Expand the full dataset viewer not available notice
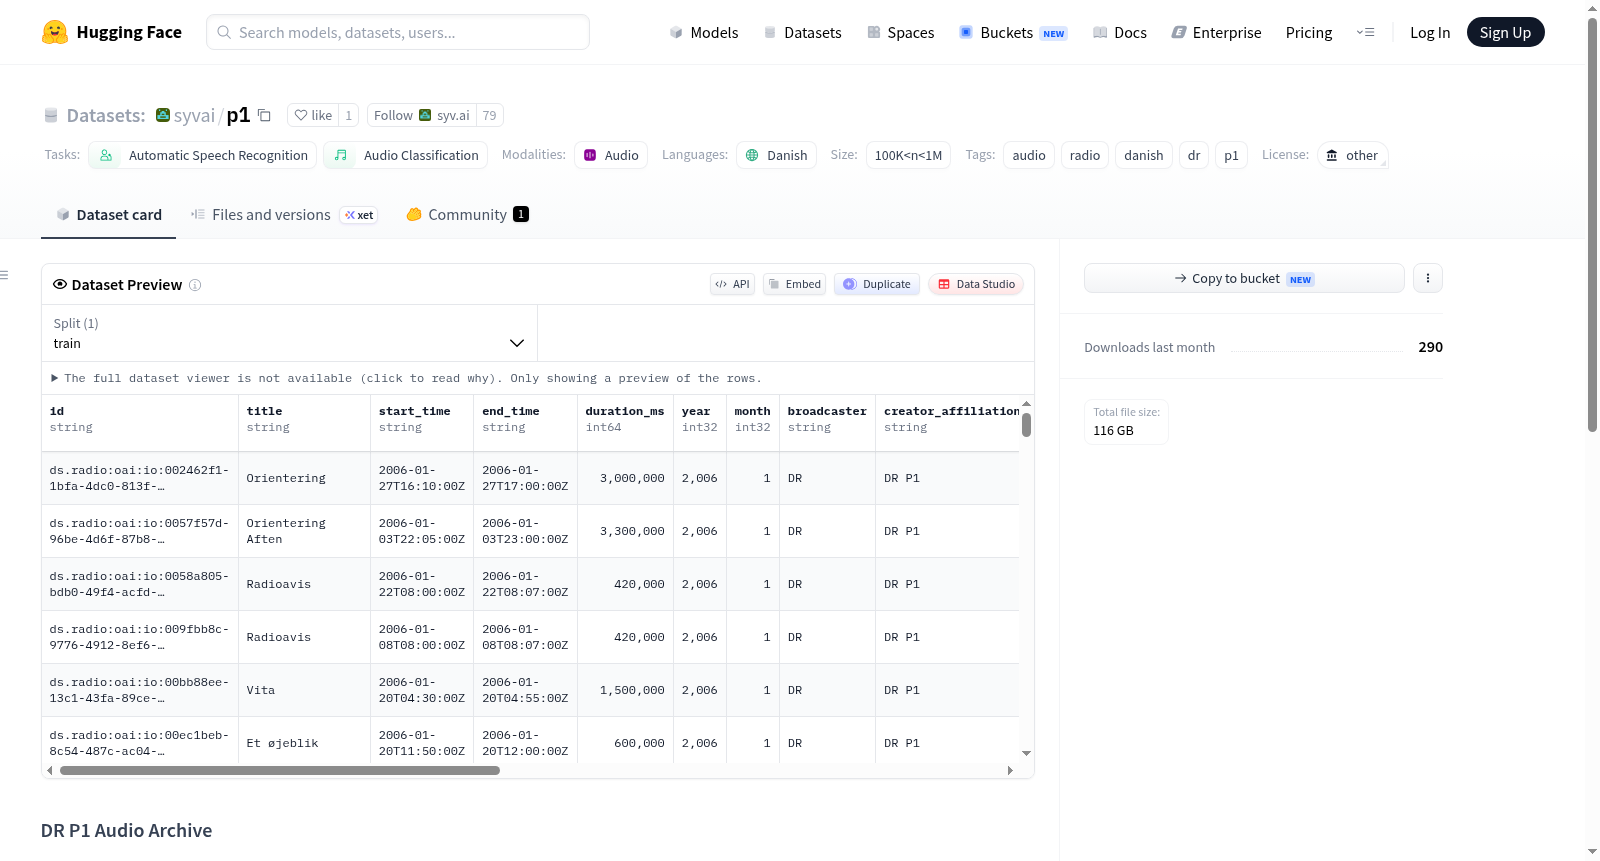 tap(406, 378)
